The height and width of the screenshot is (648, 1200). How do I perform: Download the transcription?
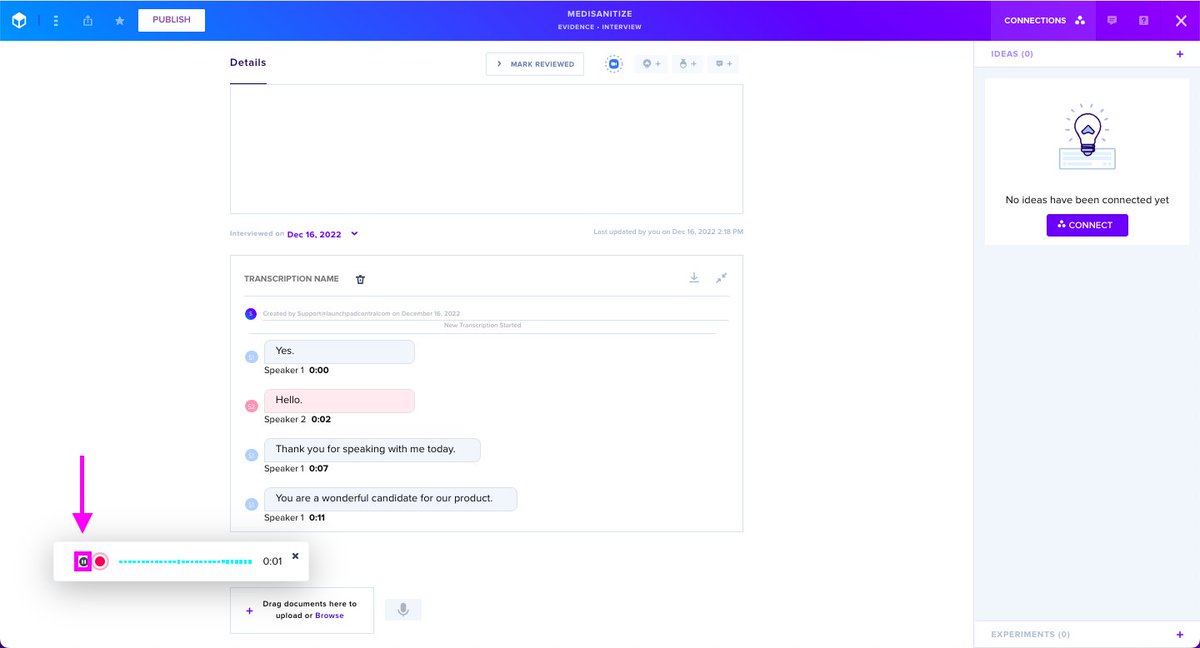(694, 278)
